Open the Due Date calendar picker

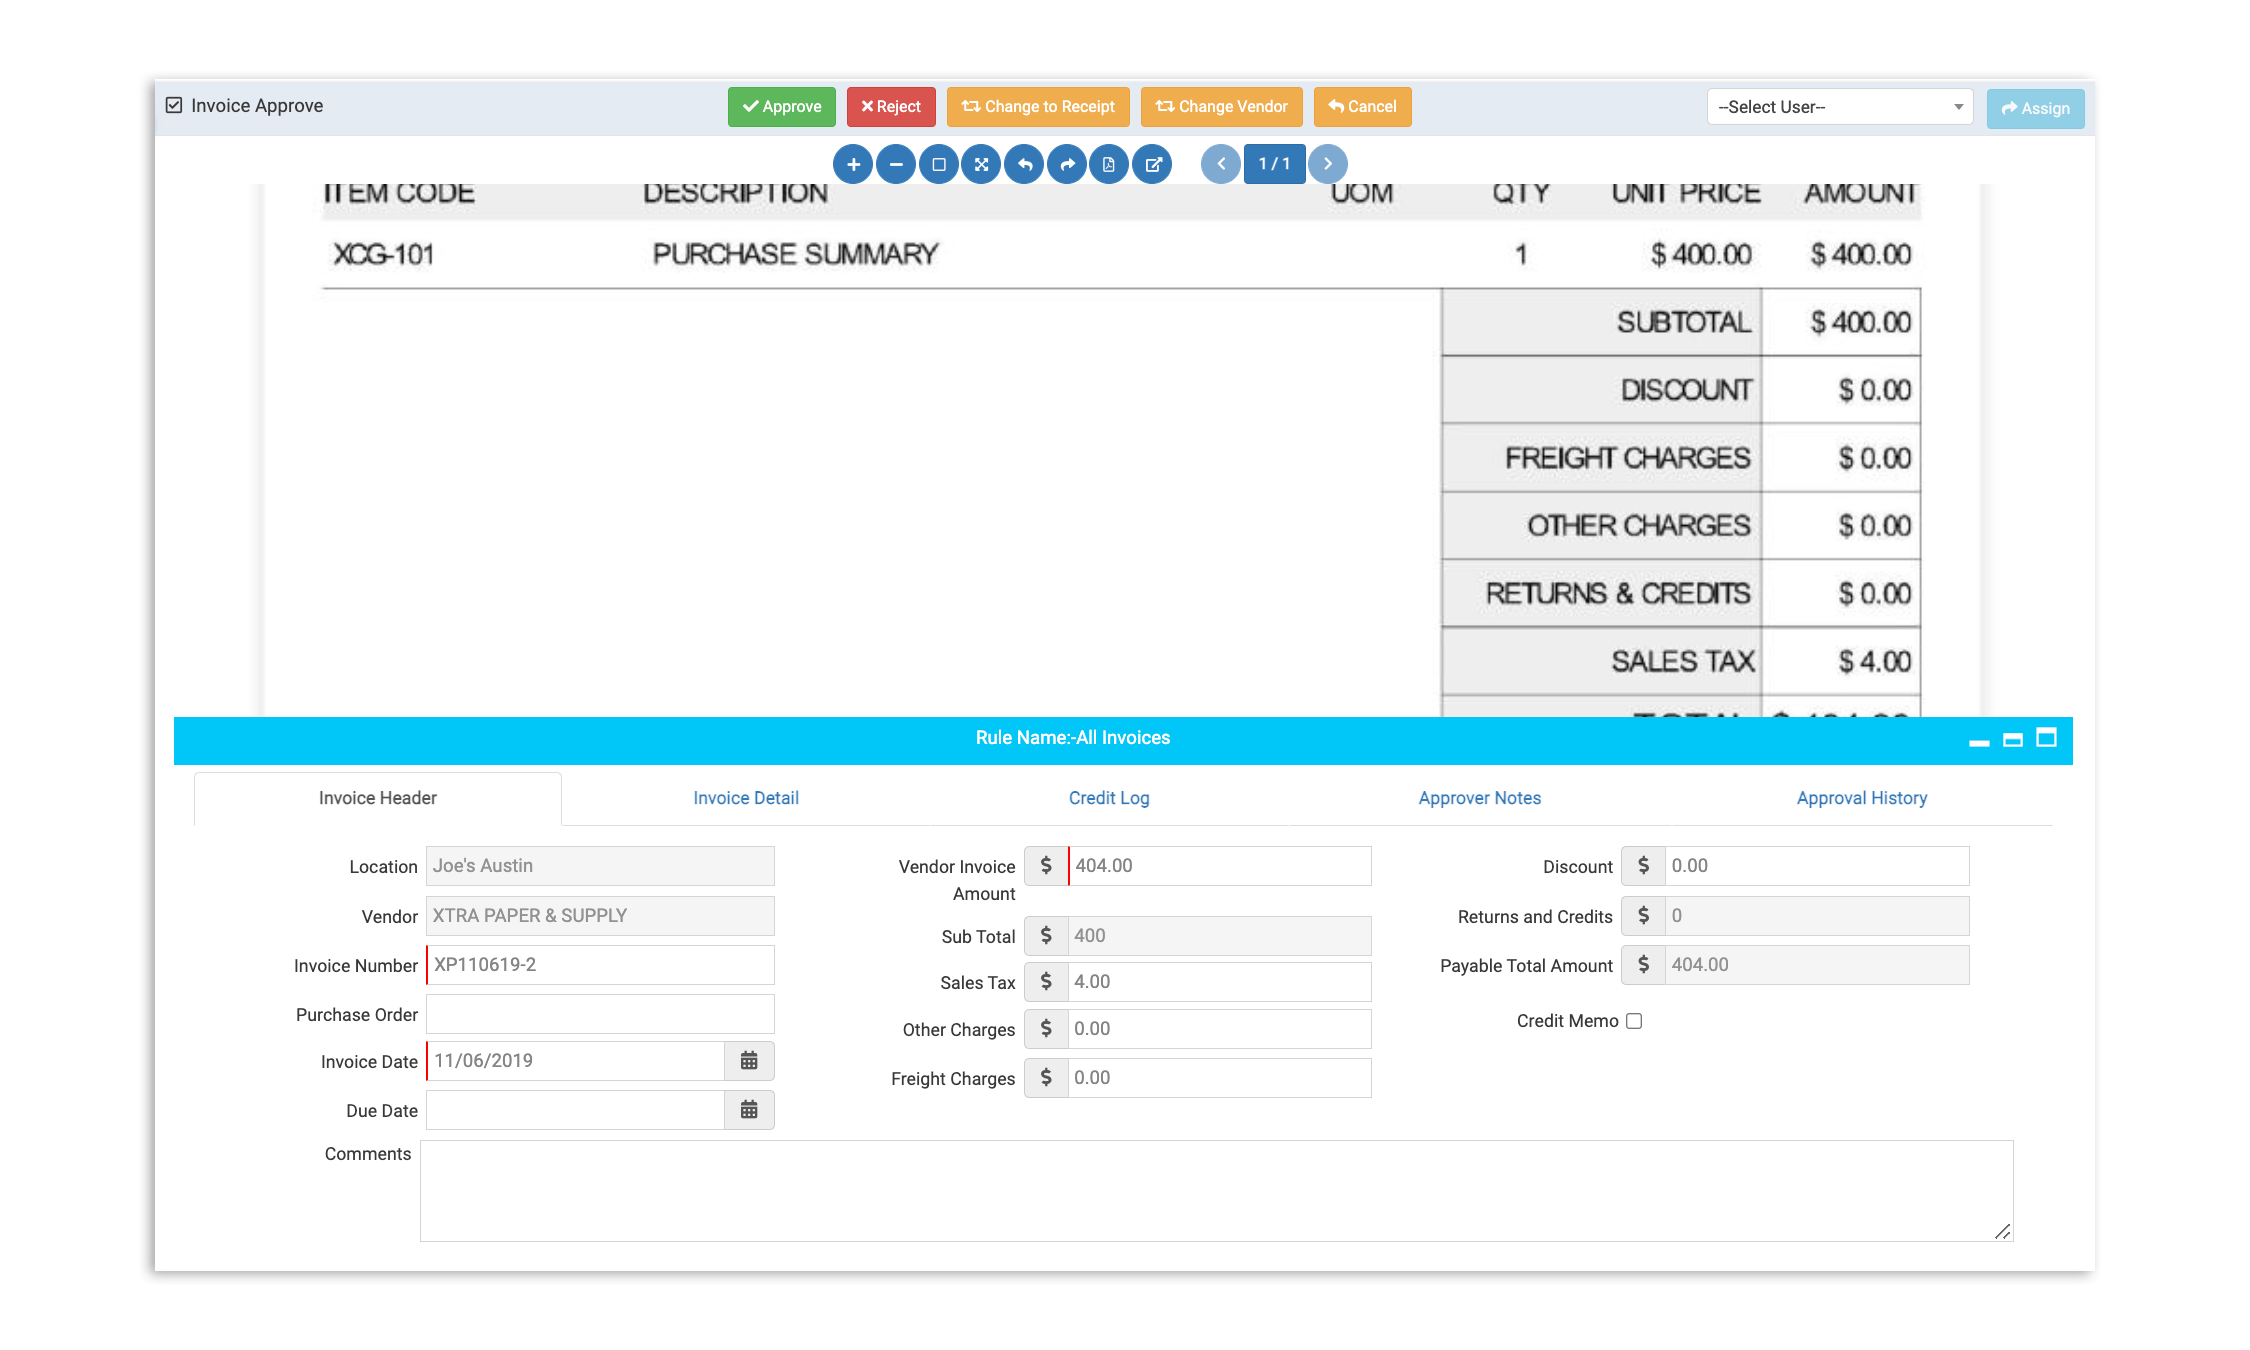point(748,1110)
